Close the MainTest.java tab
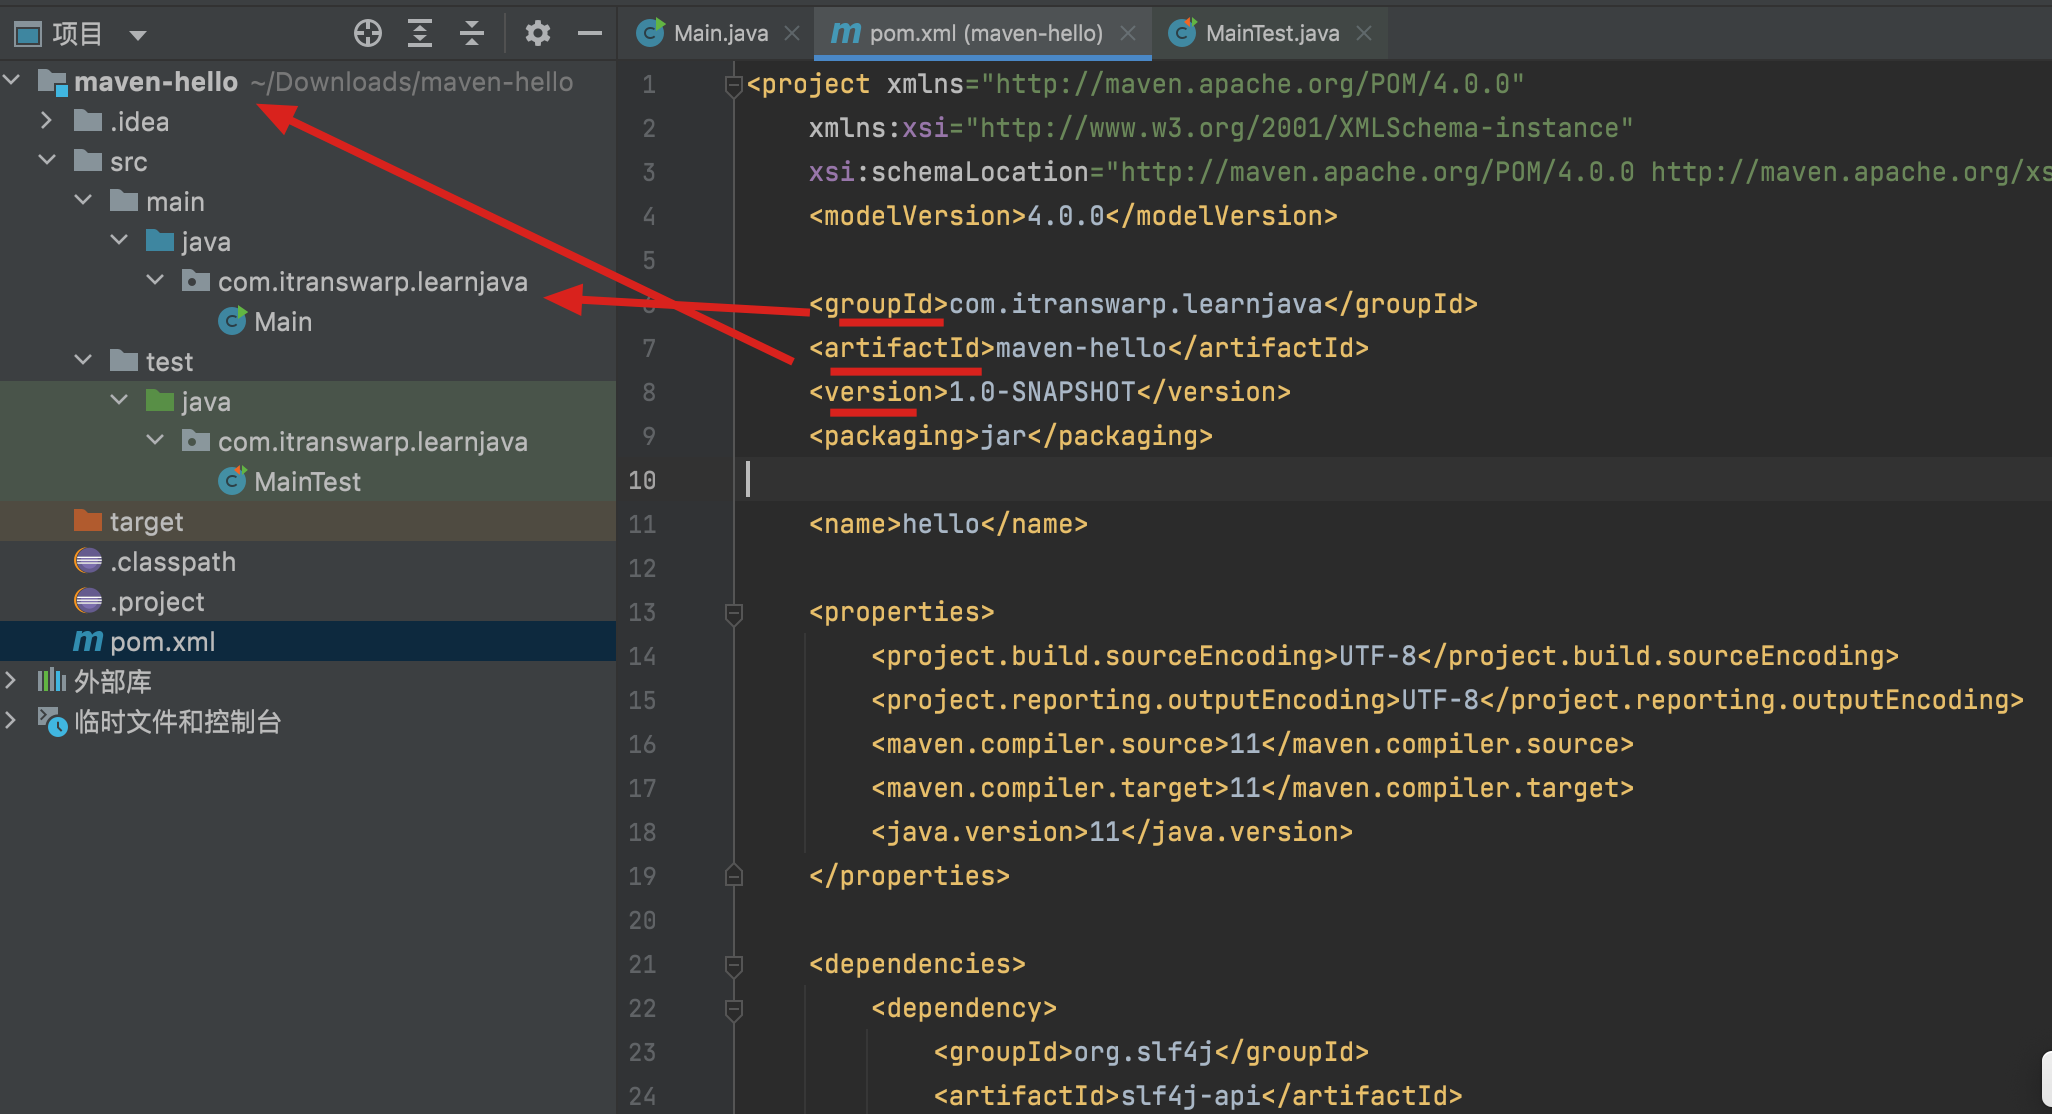This screenshot has height=1114, width=2052. [x=1364, y=33]
